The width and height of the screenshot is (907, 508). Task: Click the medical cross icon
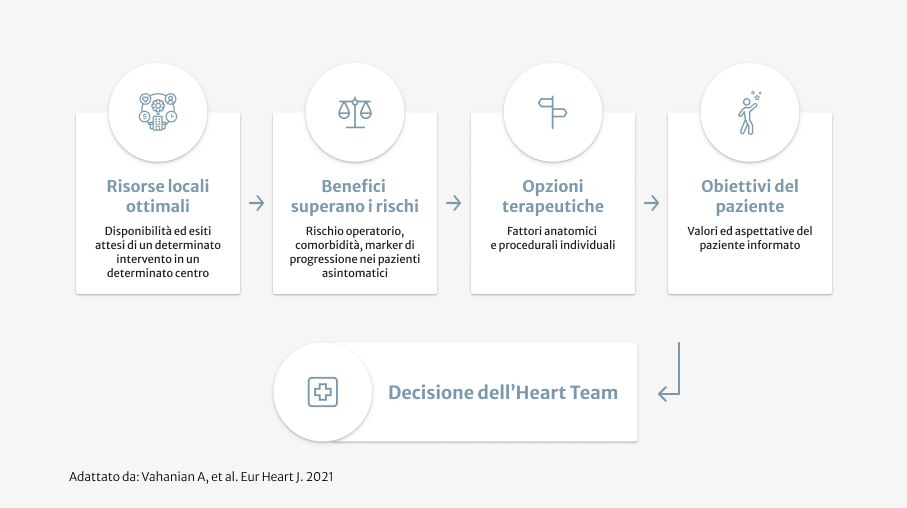pyautogui.click(x=322, y=392)
